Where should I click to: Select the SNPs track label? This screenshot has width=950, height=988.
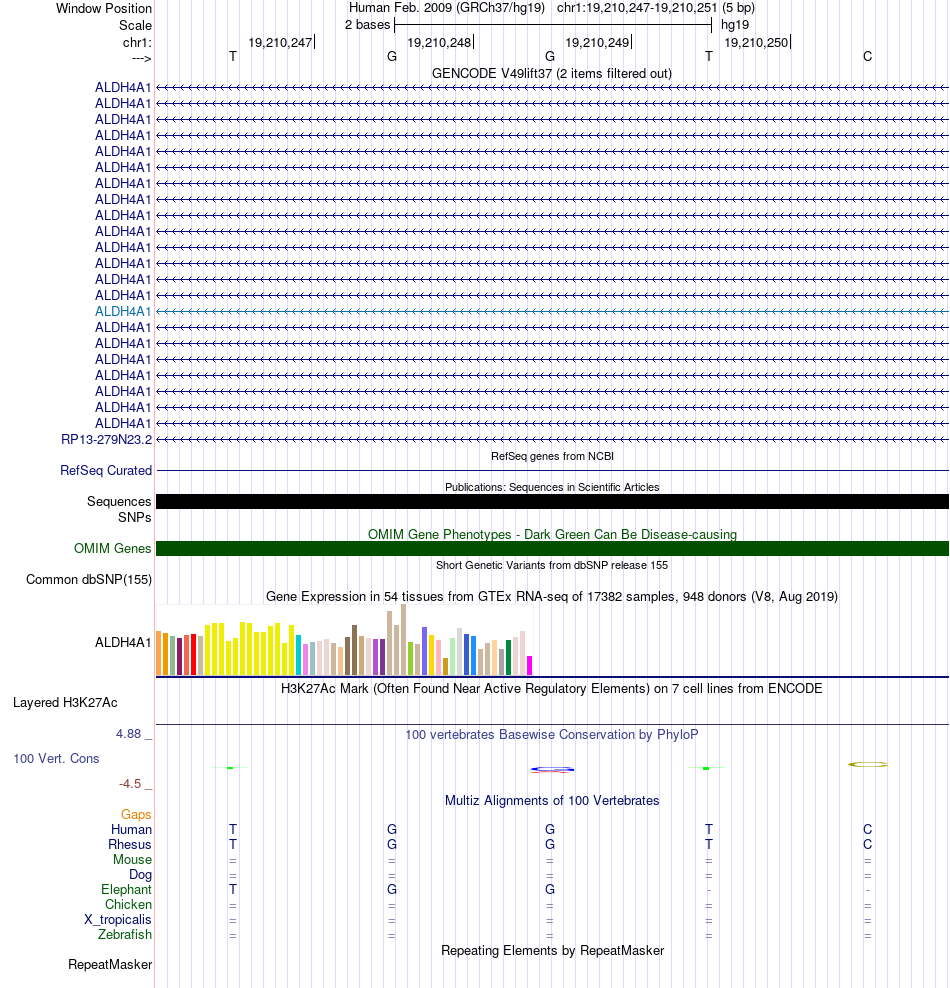pos(135,517)
